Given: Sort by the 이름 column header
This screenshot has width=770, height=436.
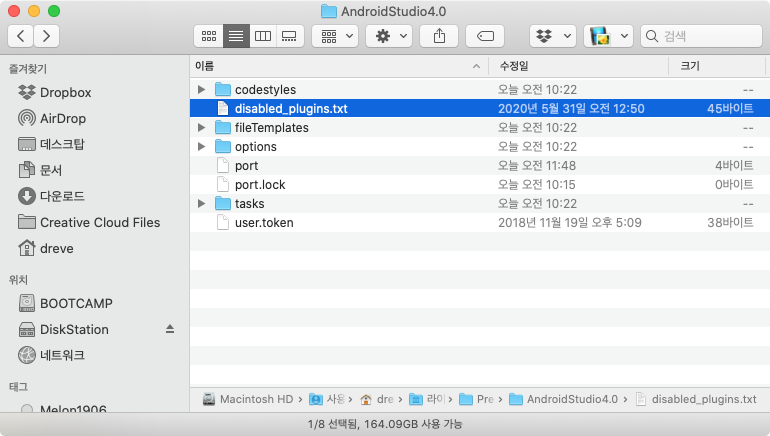Looking at the screenshot, I should pyautogui.click(x=339, y=66).
